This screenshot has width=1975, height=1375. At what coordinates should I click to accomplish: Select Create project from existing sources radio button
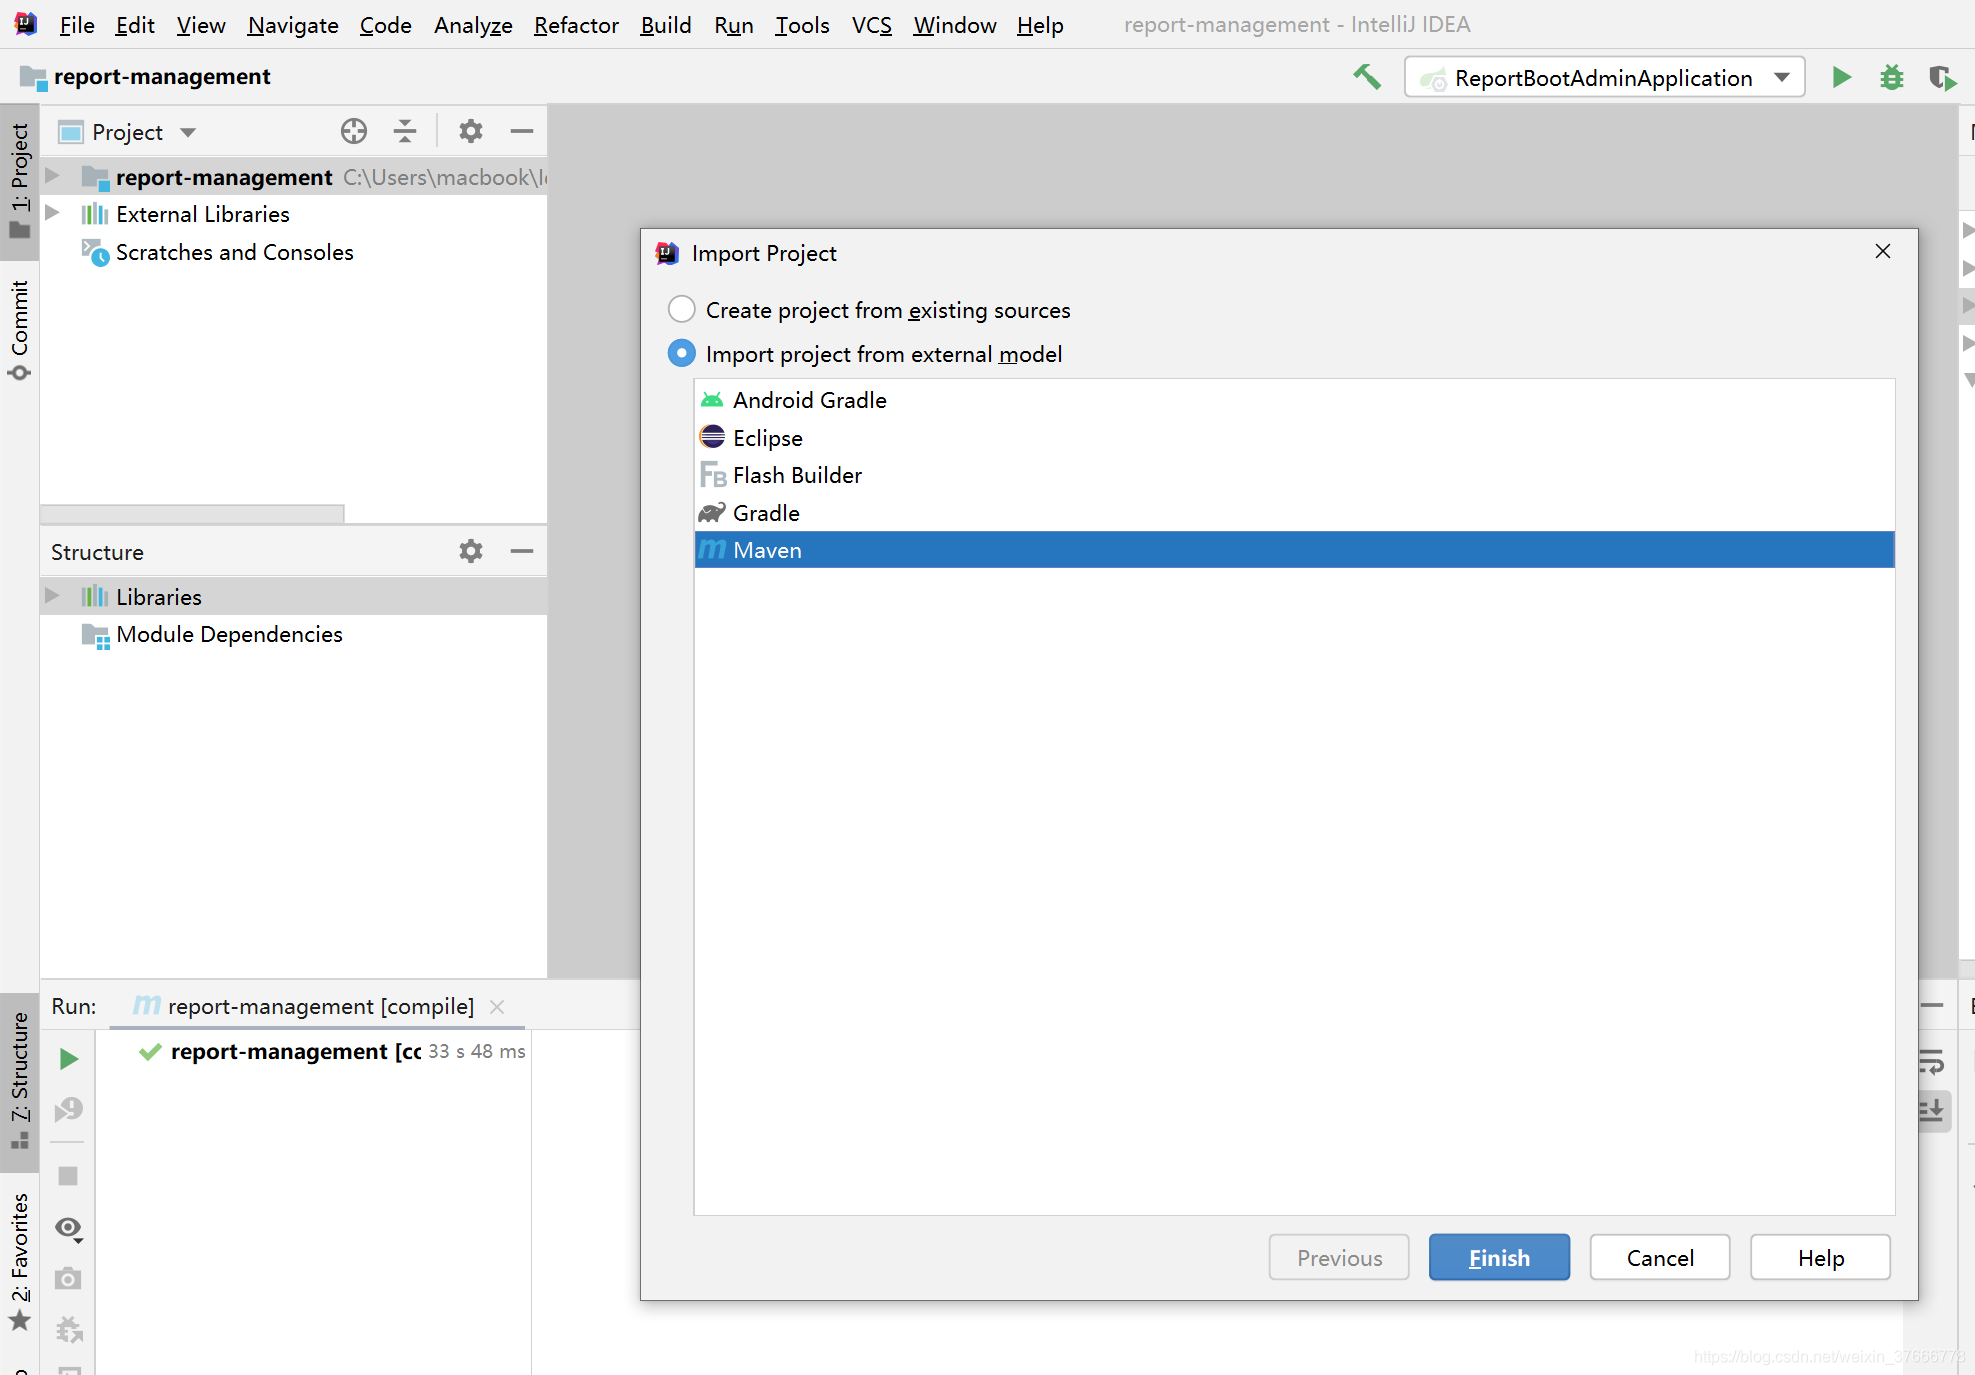pyautogui.click(x=683, y=311)
